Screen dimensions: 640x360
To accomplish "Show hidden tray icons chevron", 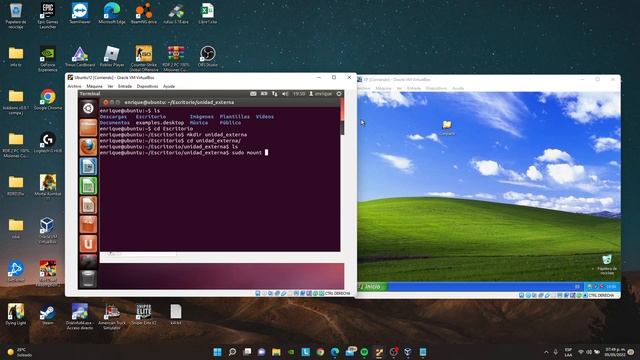I will tap(546, 352).
